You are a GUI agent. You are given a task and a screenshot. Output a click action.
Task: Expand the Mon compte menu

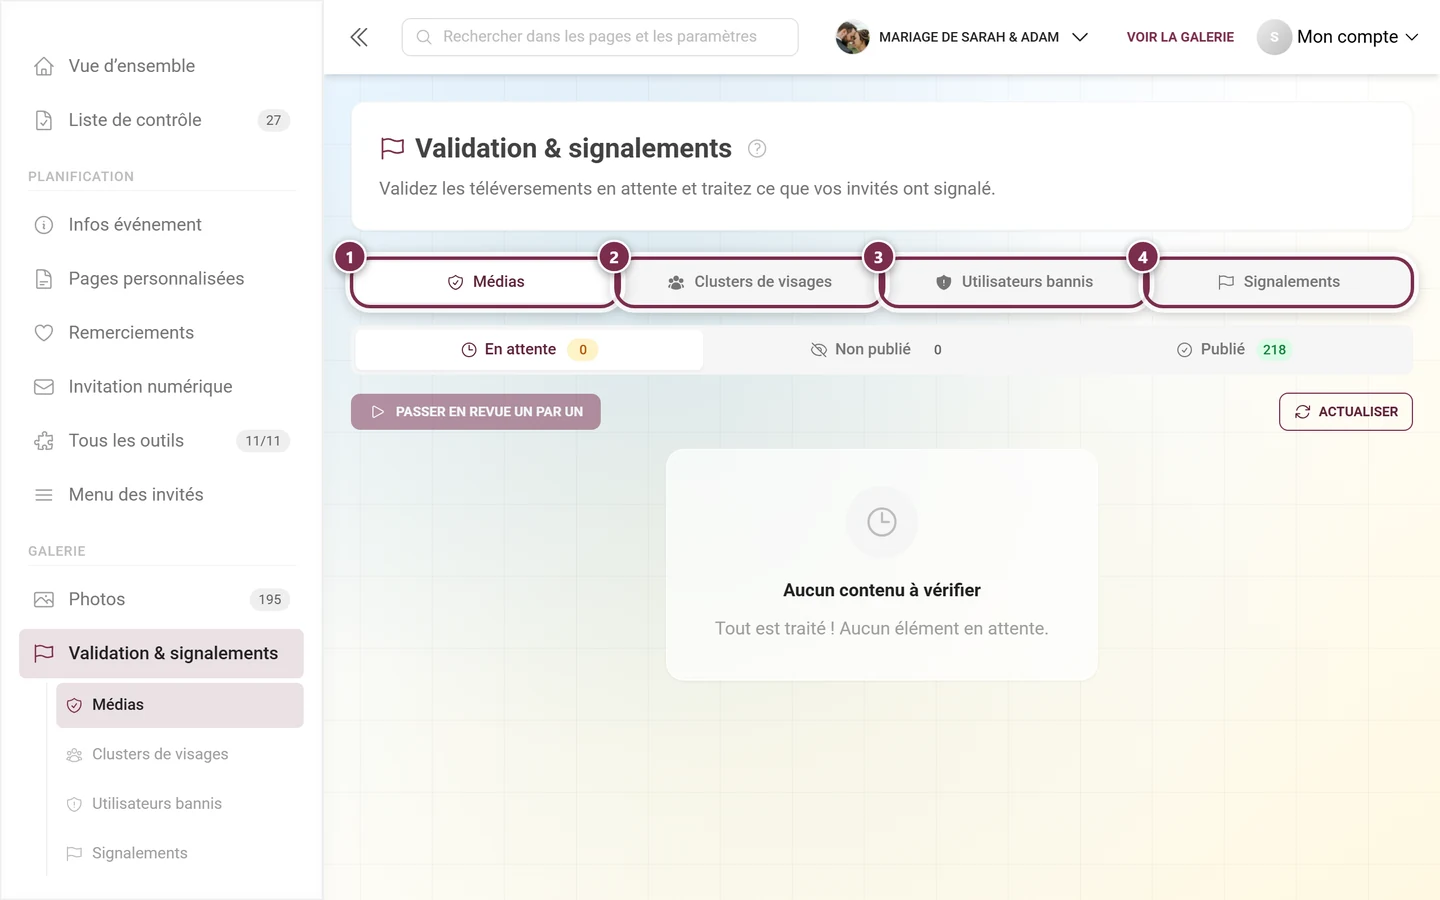pyautogui.click(x=1338, y=37)
